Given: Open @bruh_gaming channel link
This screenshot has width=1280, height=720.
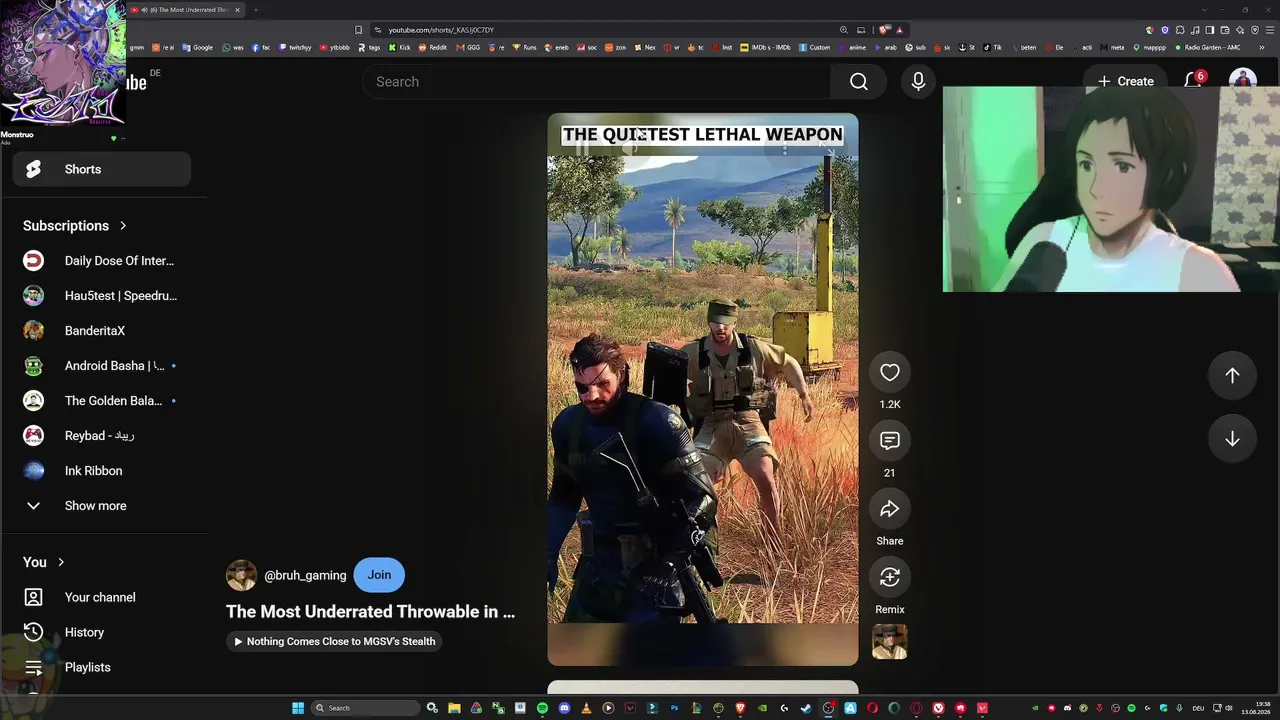Looking at the screenshot, I should pyautogui.click(x=305, y=575).
